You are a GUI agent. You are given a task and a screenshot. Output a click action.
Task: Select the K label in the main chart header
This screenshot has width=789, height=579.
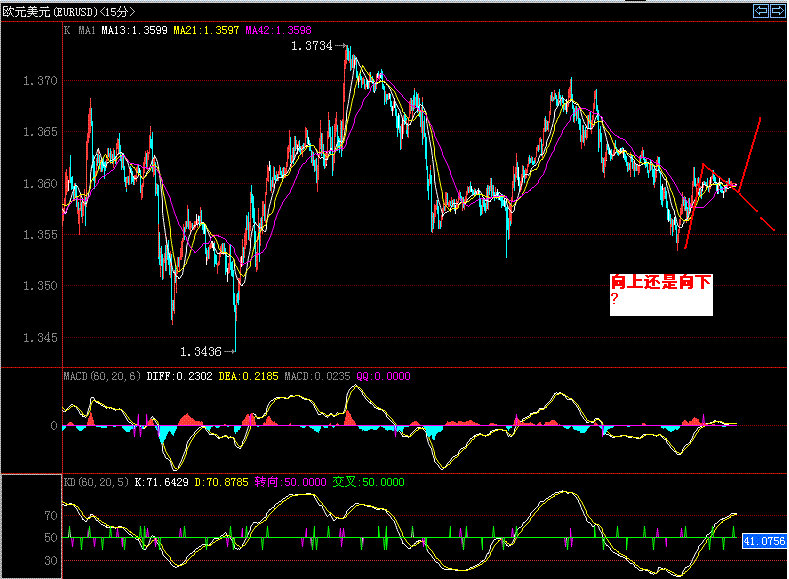[x=67, y=30]
